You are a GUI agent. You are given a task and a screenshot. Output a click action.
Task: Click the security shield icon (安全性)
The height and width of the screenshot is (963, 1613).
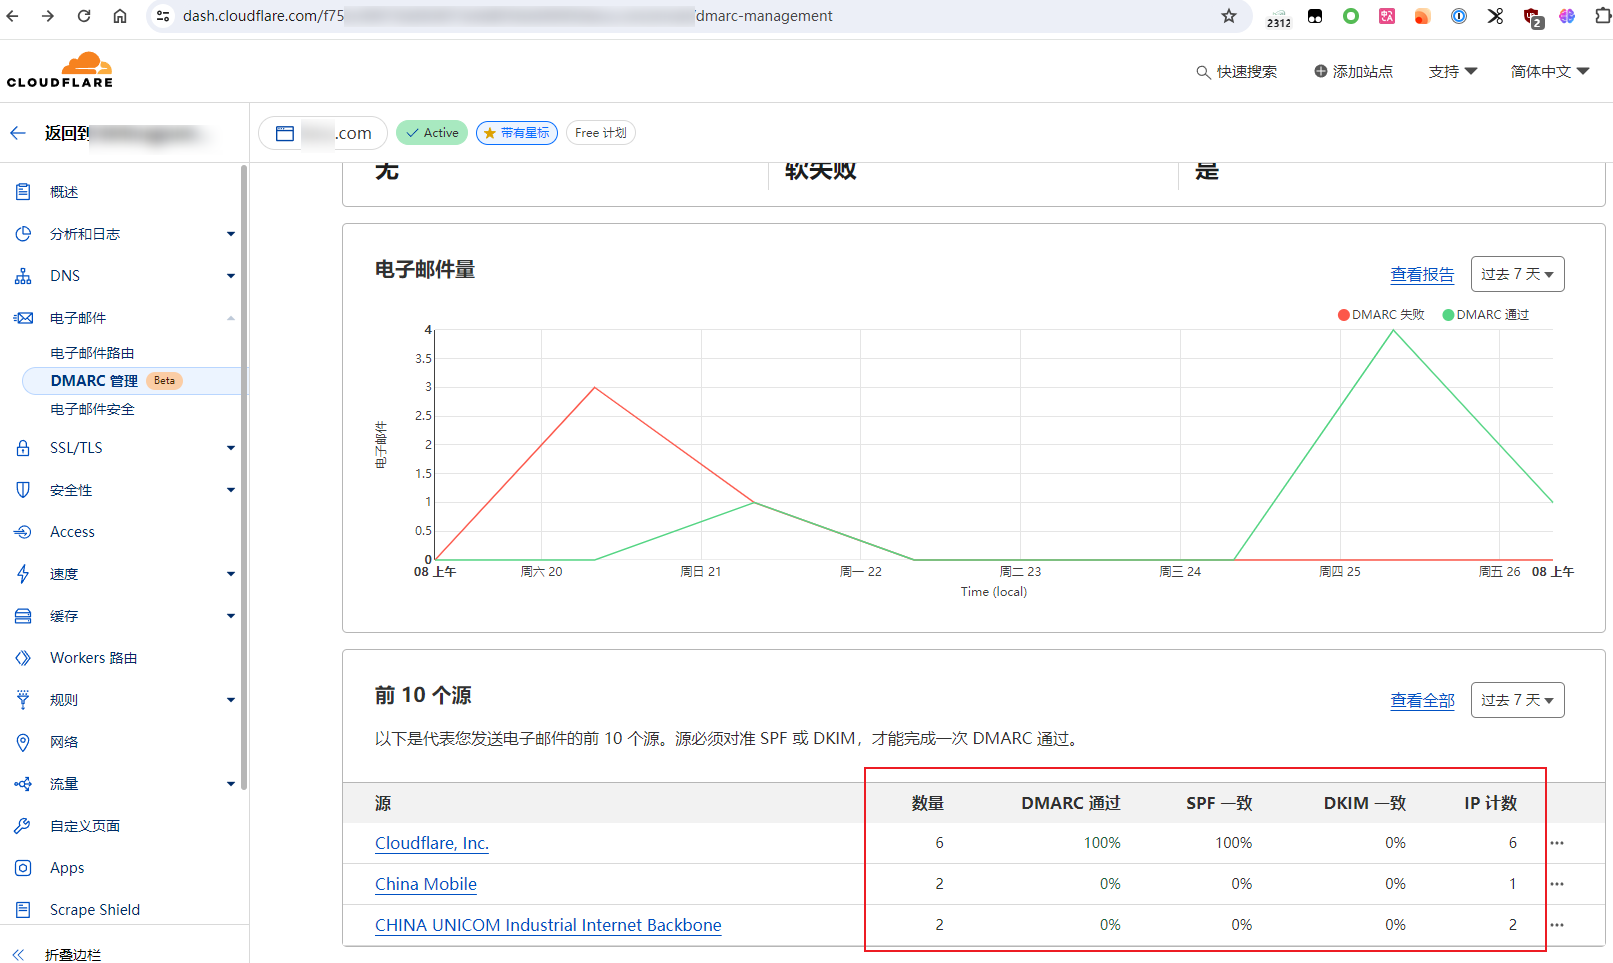[23, 489]
